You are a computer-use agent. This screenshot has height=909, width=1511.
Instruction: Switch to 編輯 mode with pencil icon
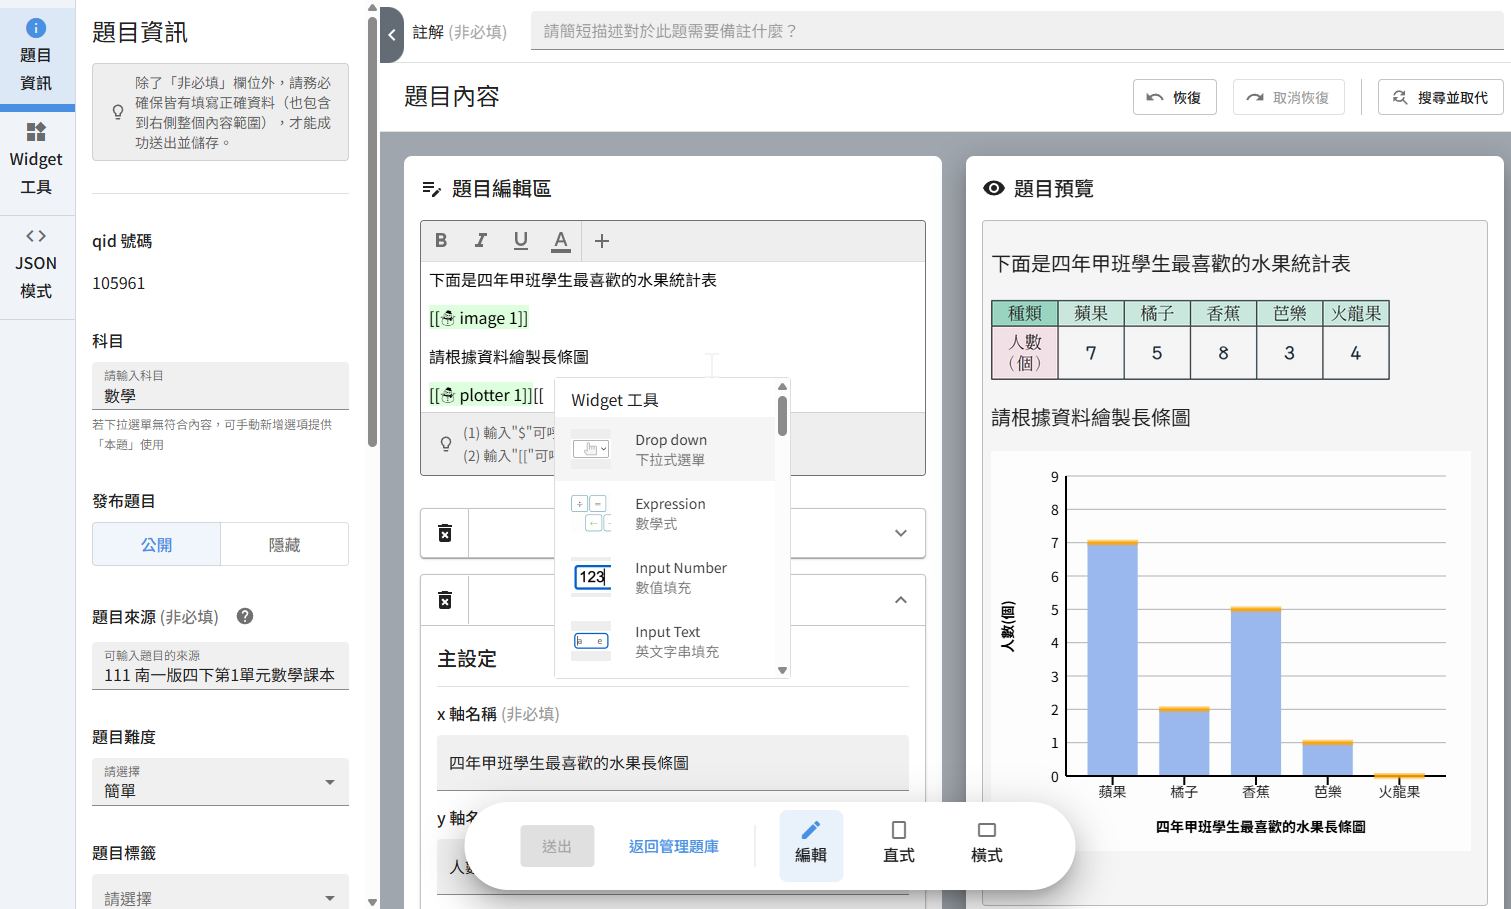tap(811, 843)
